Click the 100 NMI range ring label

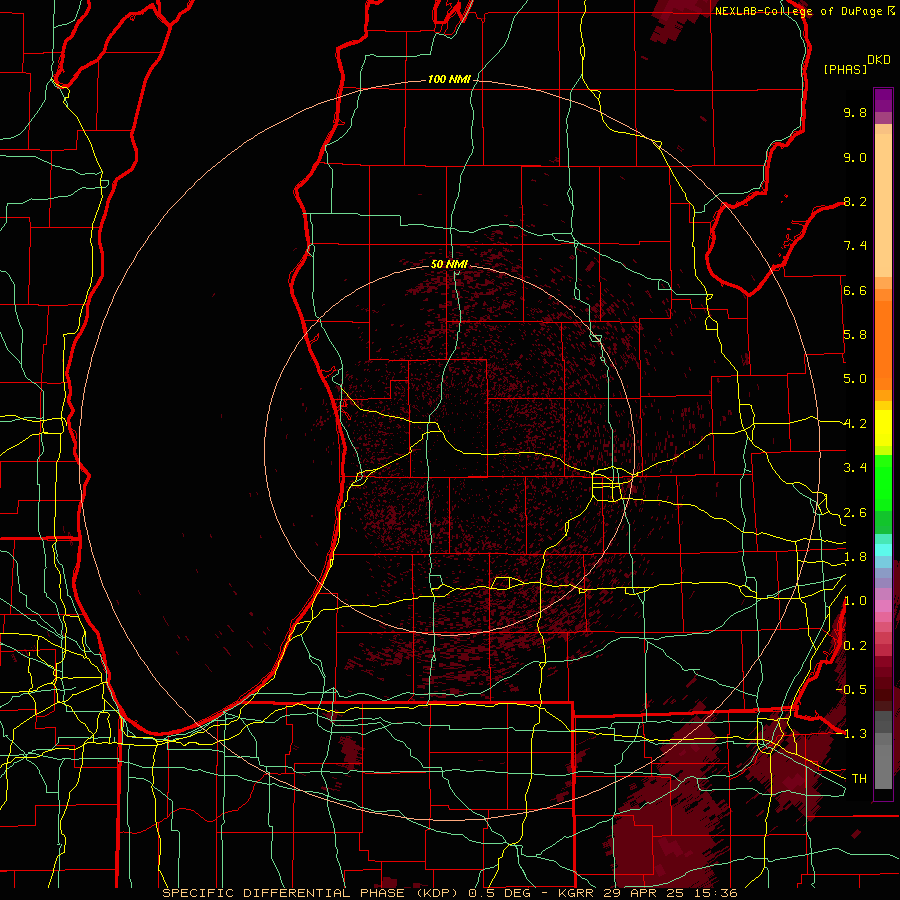(x=449, y=79)
